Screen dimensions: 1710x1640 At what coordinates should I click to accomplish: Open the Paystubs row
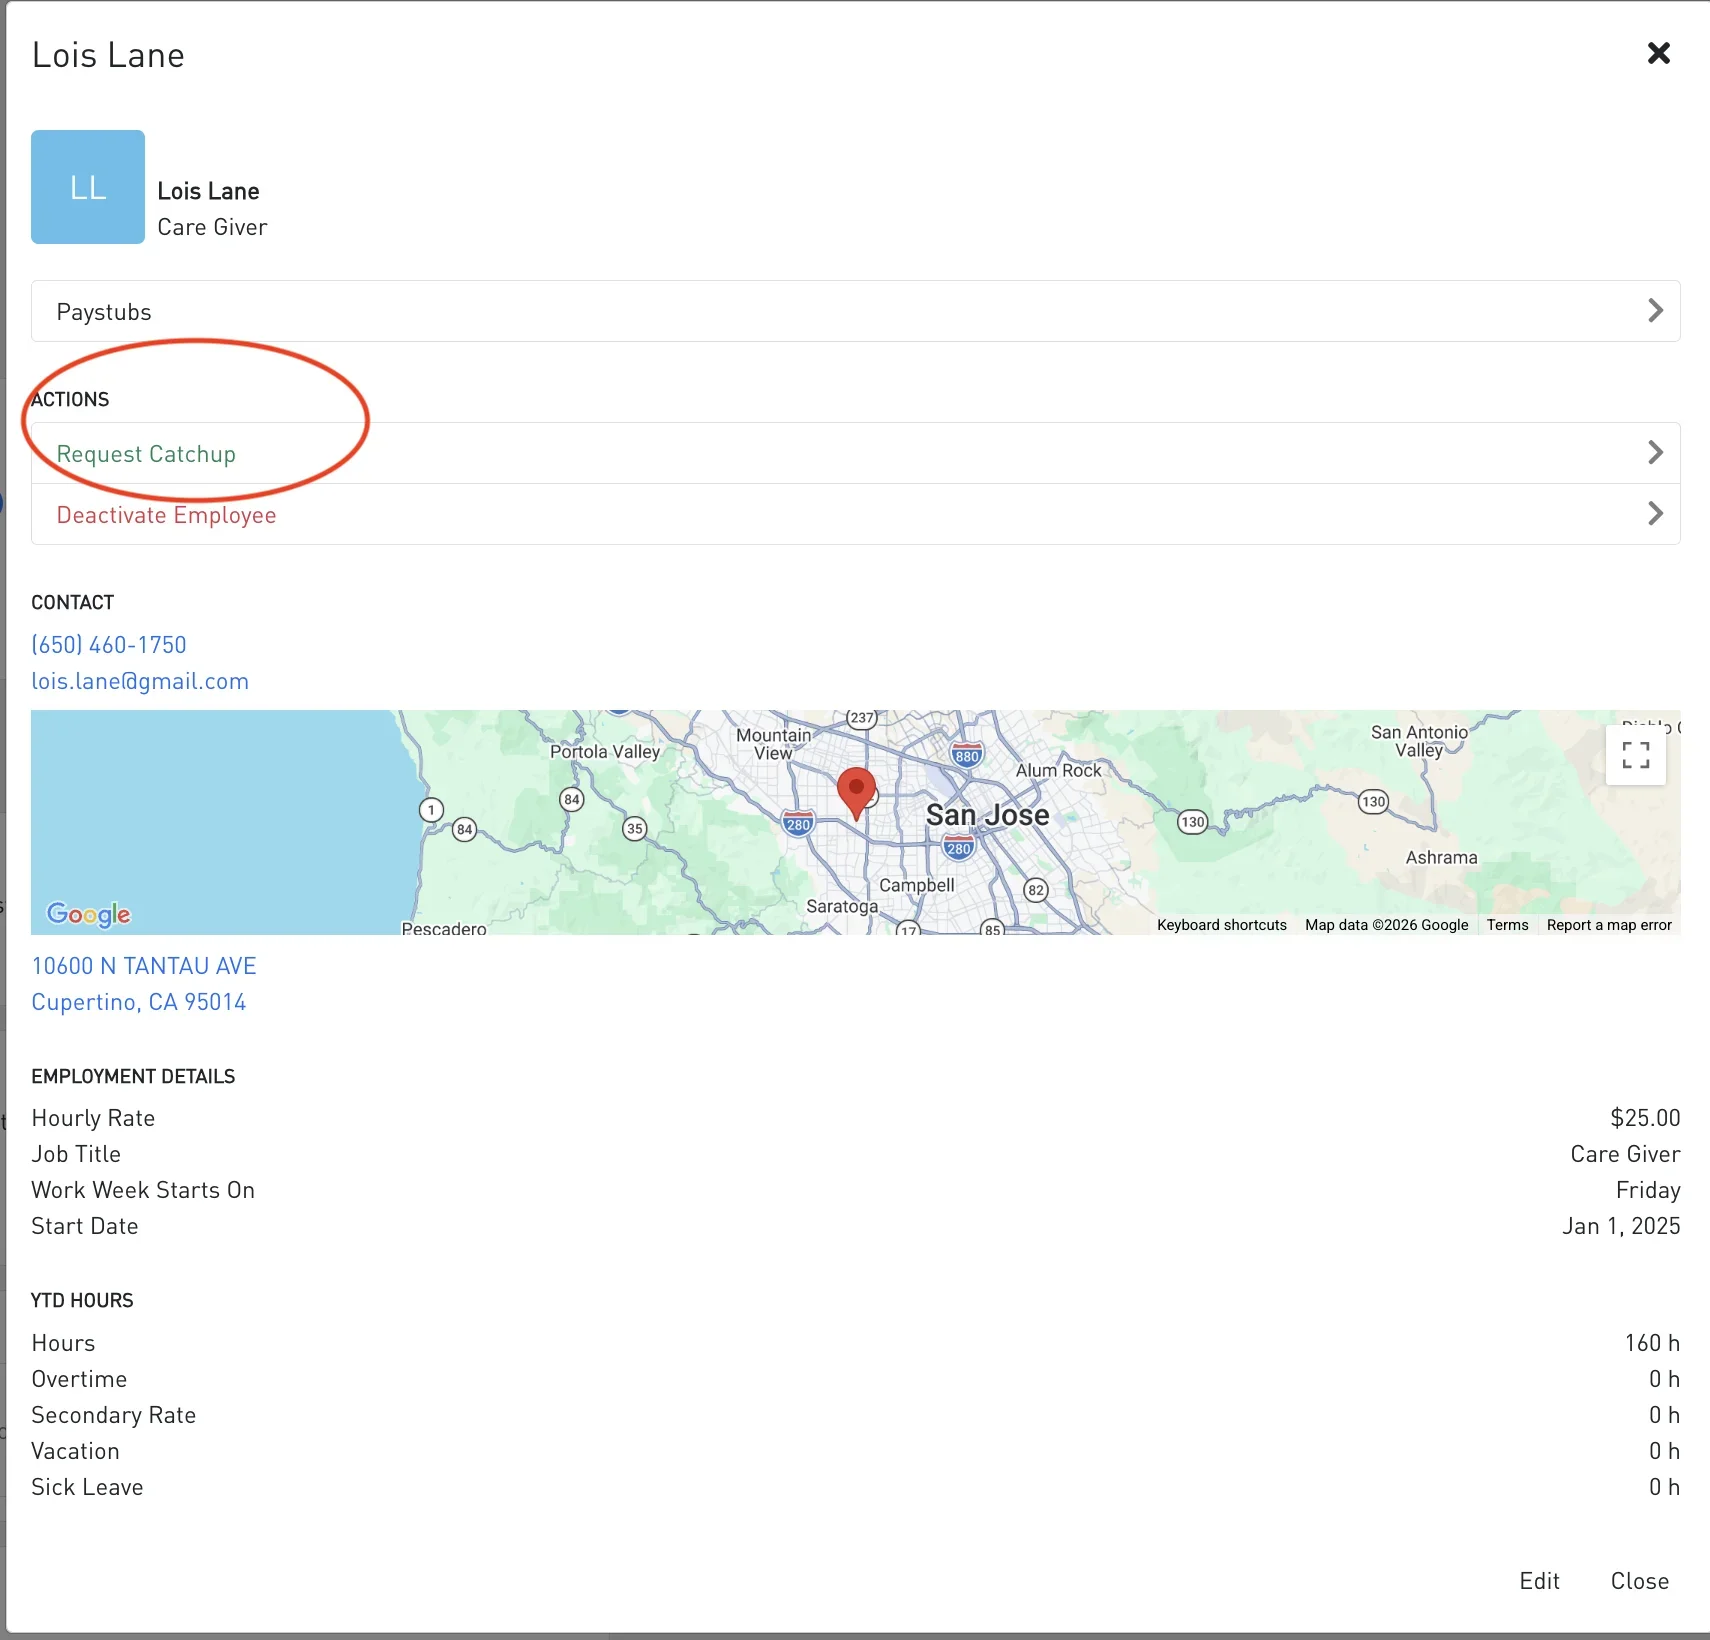tap(855, 311)
